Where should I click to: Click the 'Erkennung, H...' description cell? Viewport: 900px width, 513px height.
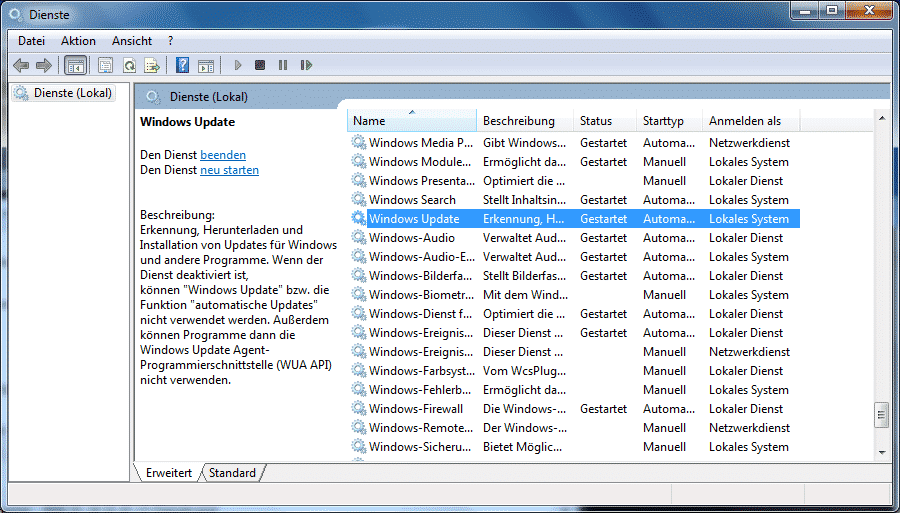tap(523, 219)
